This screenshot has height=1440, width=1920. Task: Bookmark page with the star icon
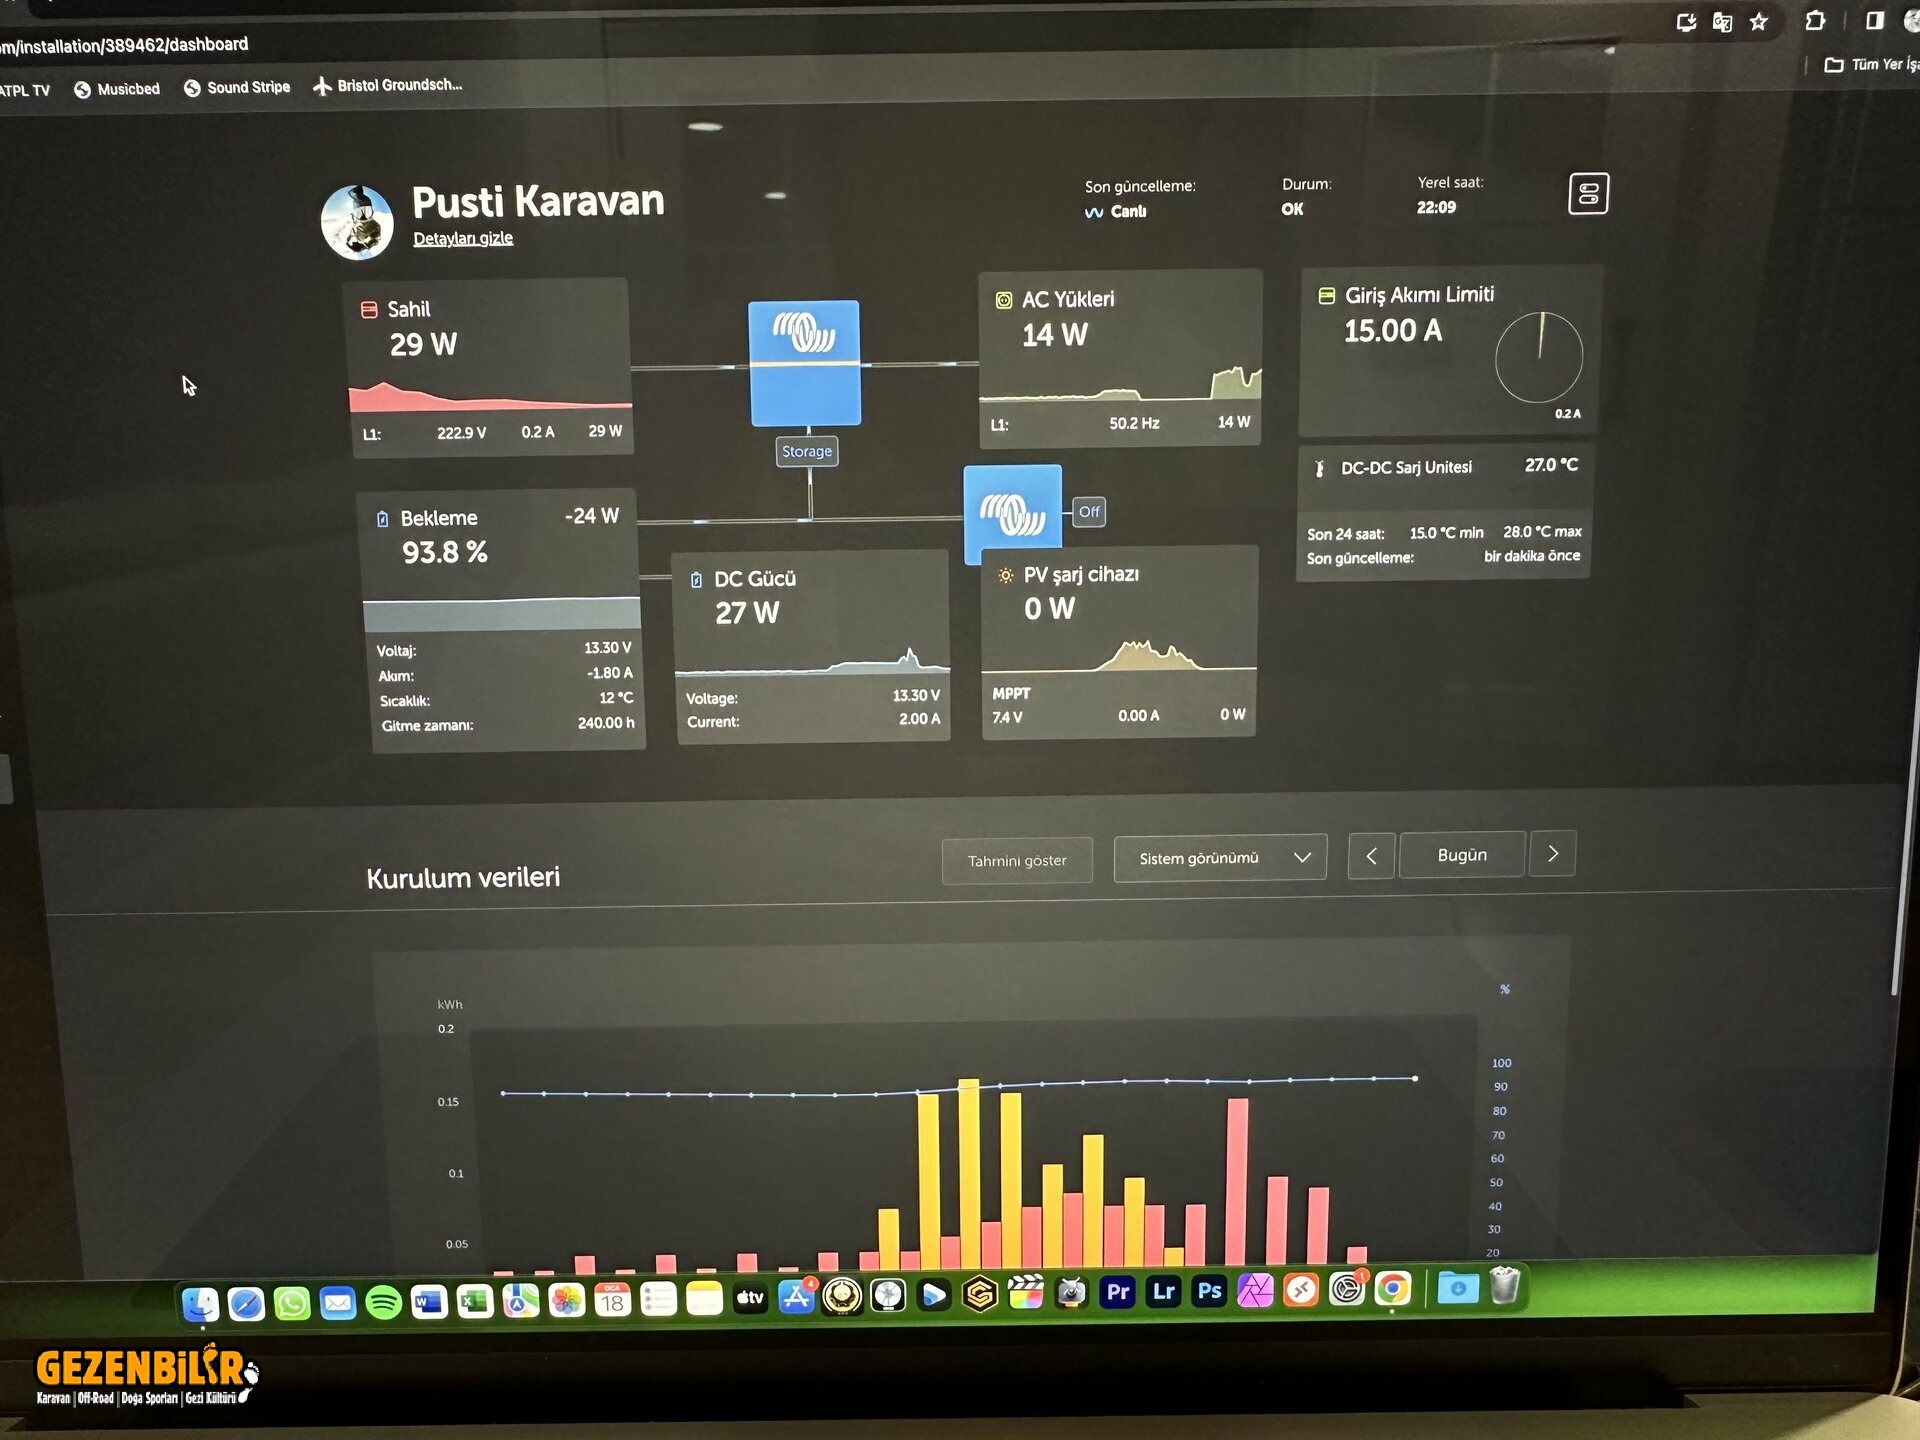pyautogui.click(x=1759, y=22)
